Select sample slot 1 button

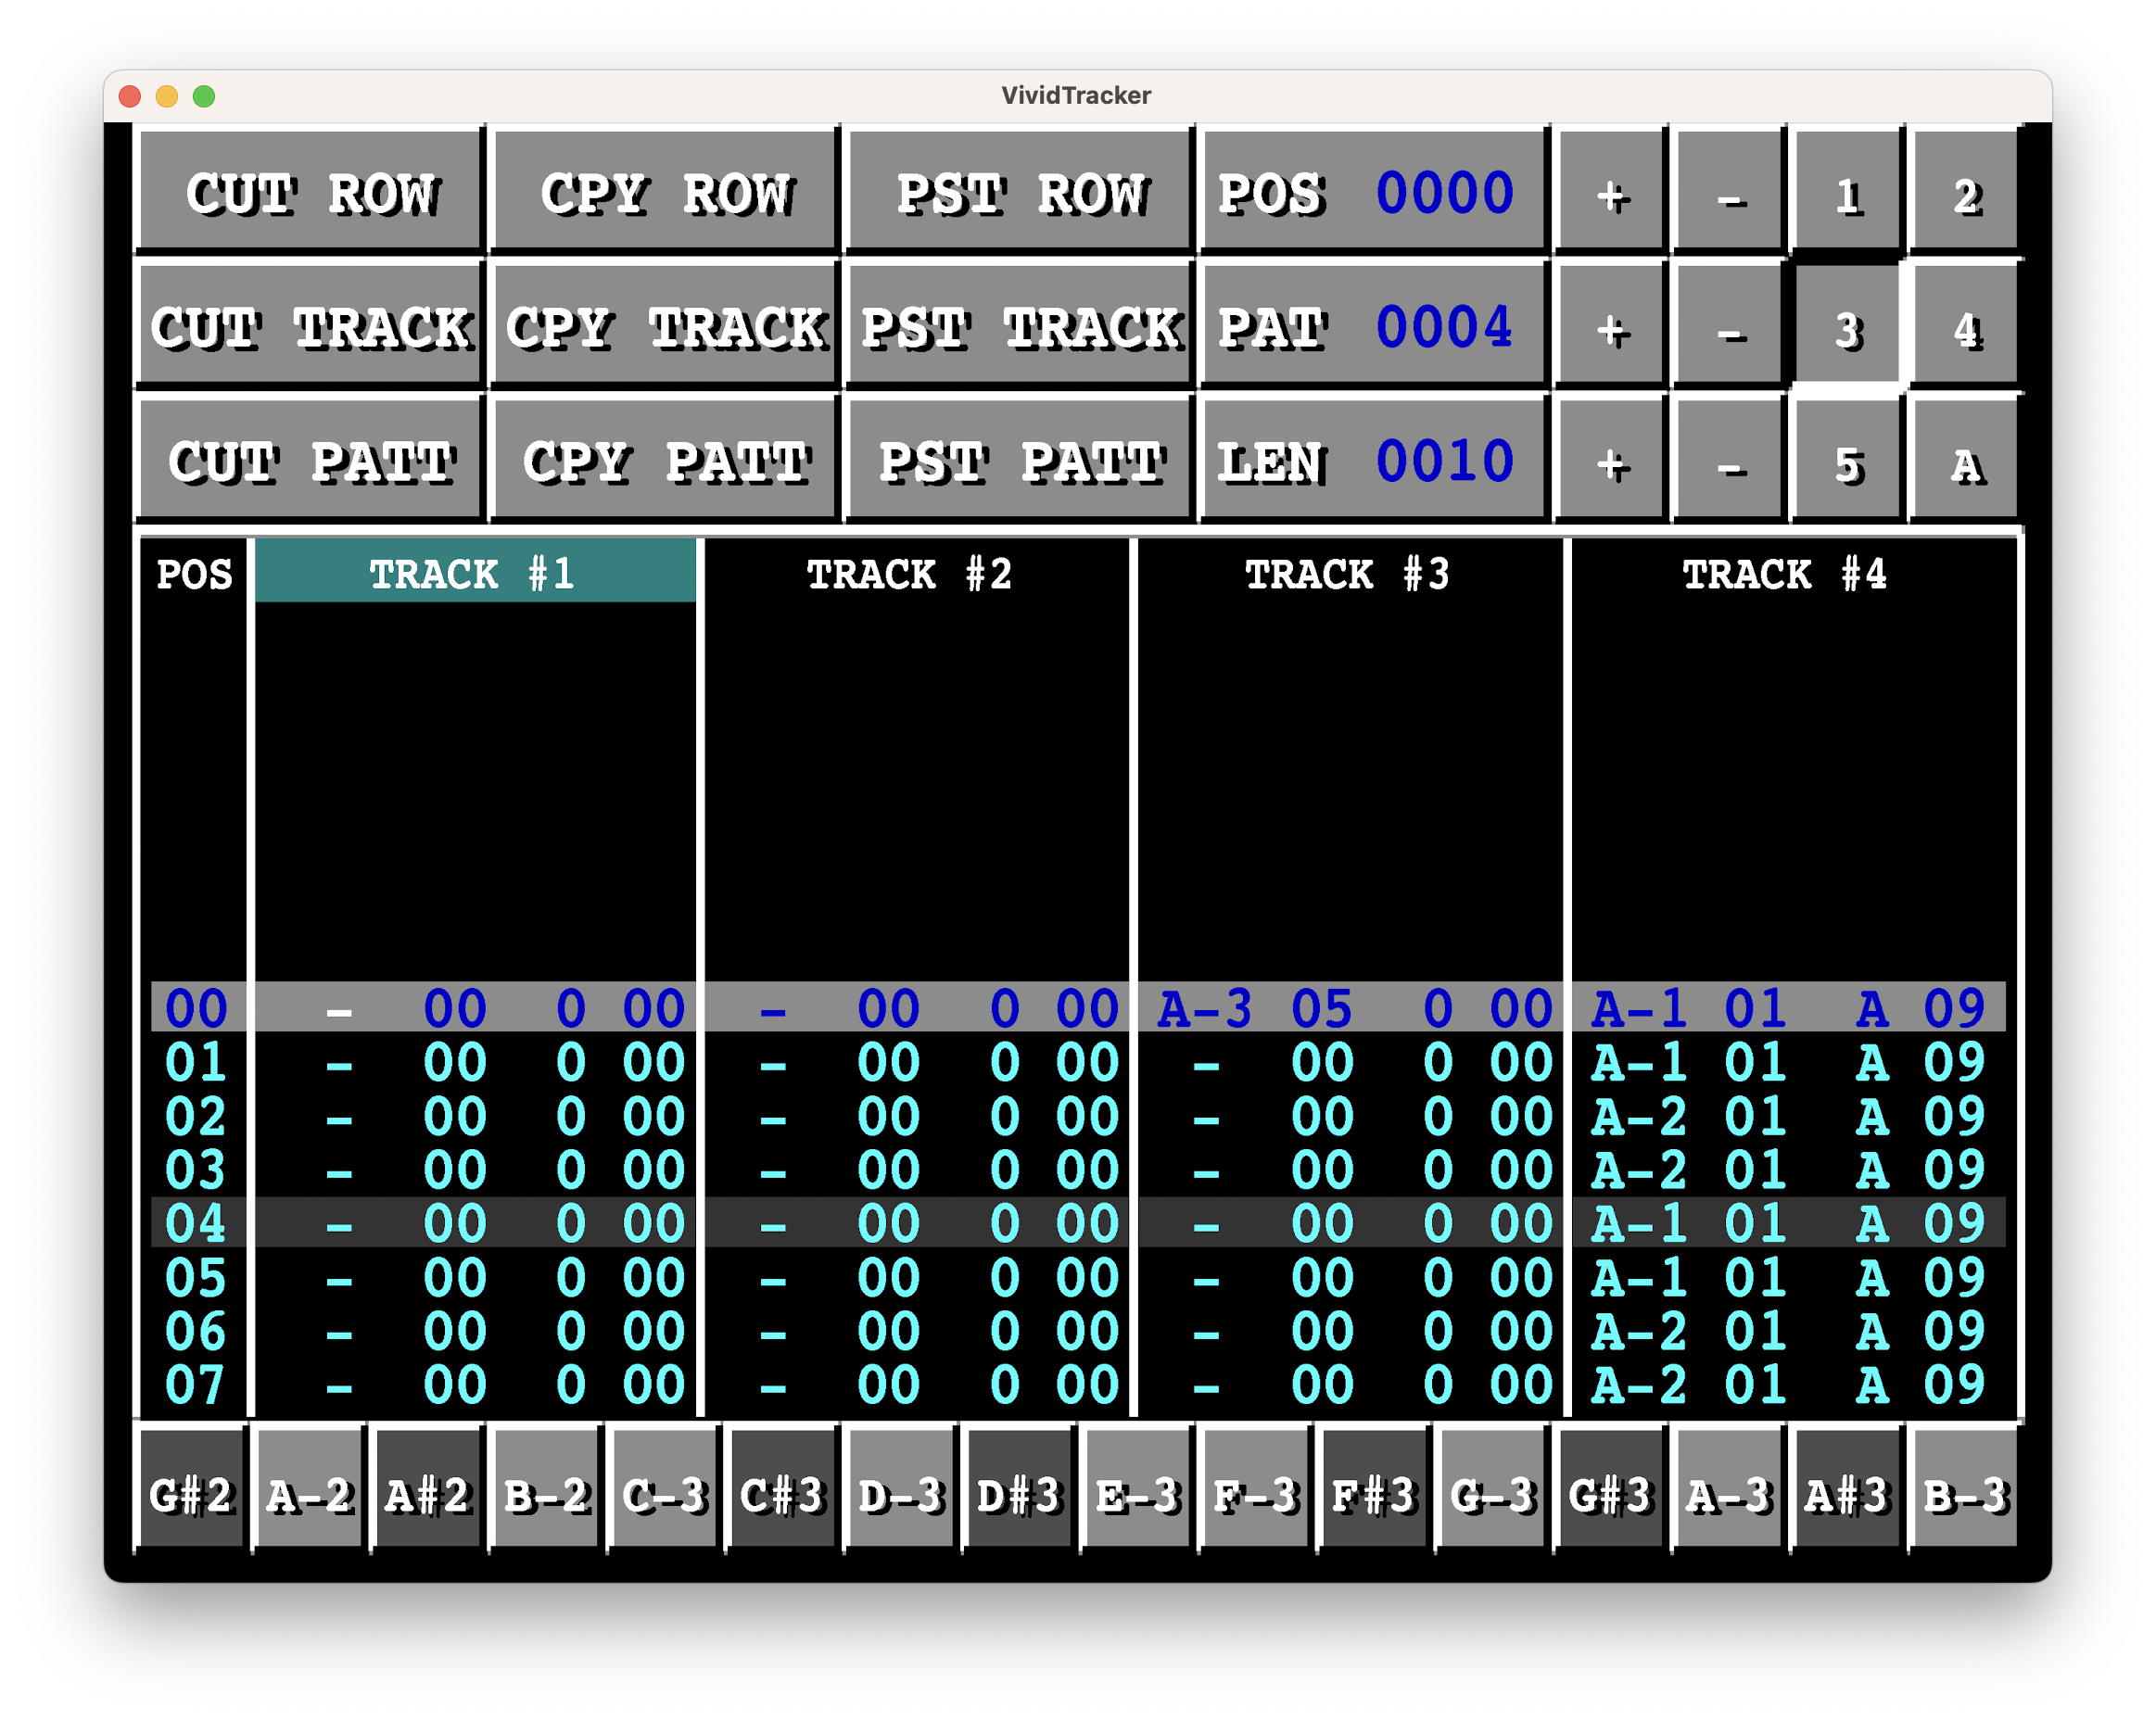[1848, 192]
